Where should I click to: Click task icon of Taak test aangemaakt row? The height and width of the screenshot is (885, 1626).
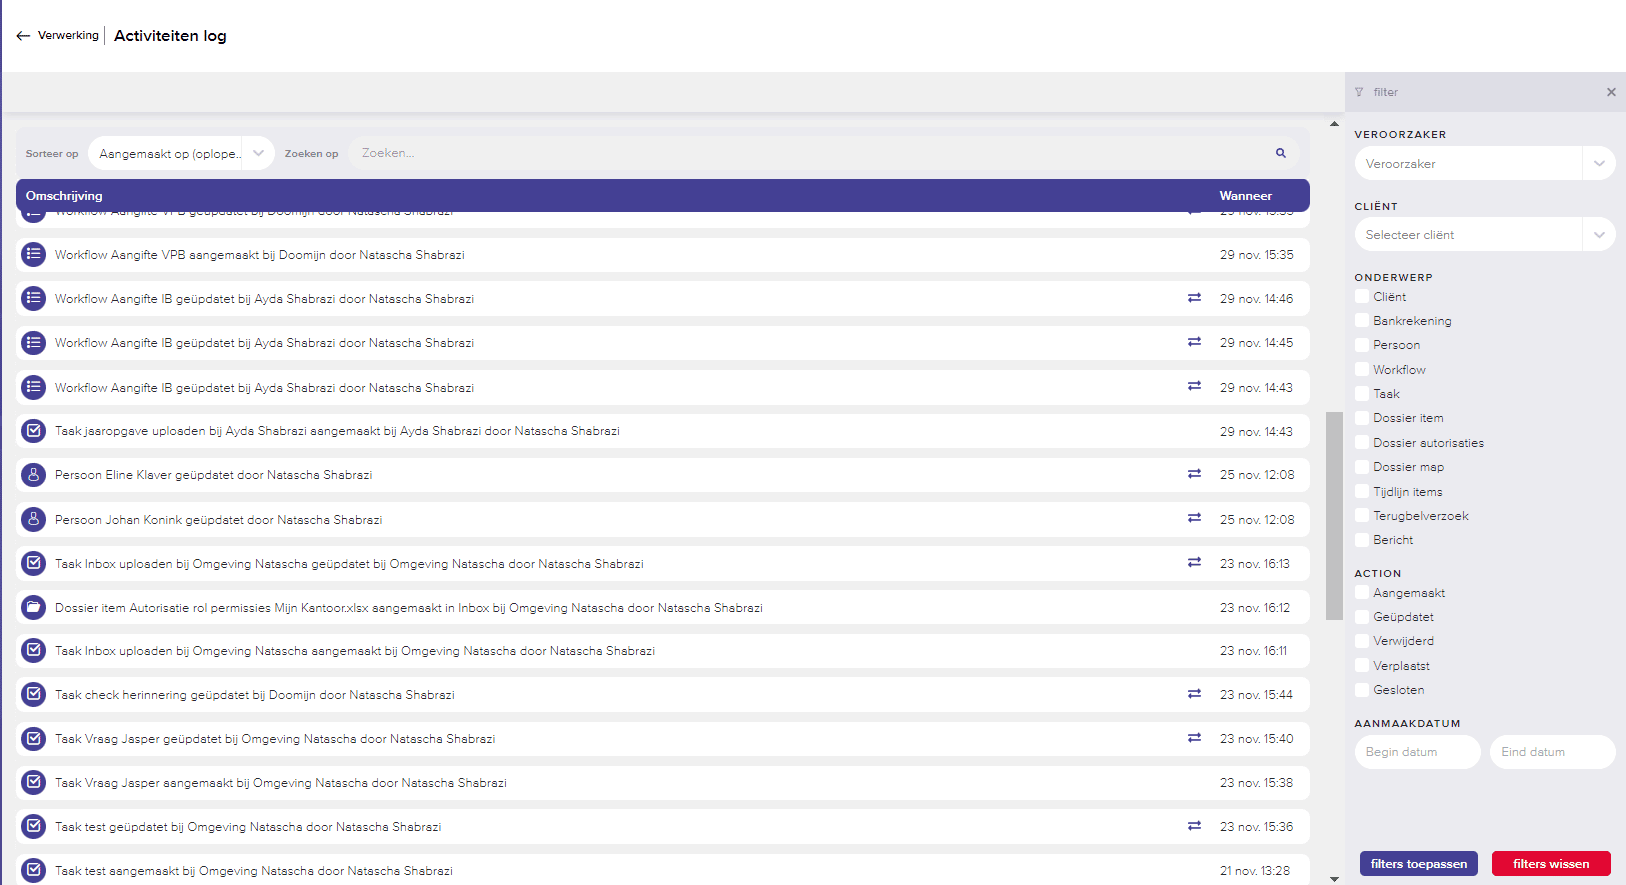tap(34, 871)
